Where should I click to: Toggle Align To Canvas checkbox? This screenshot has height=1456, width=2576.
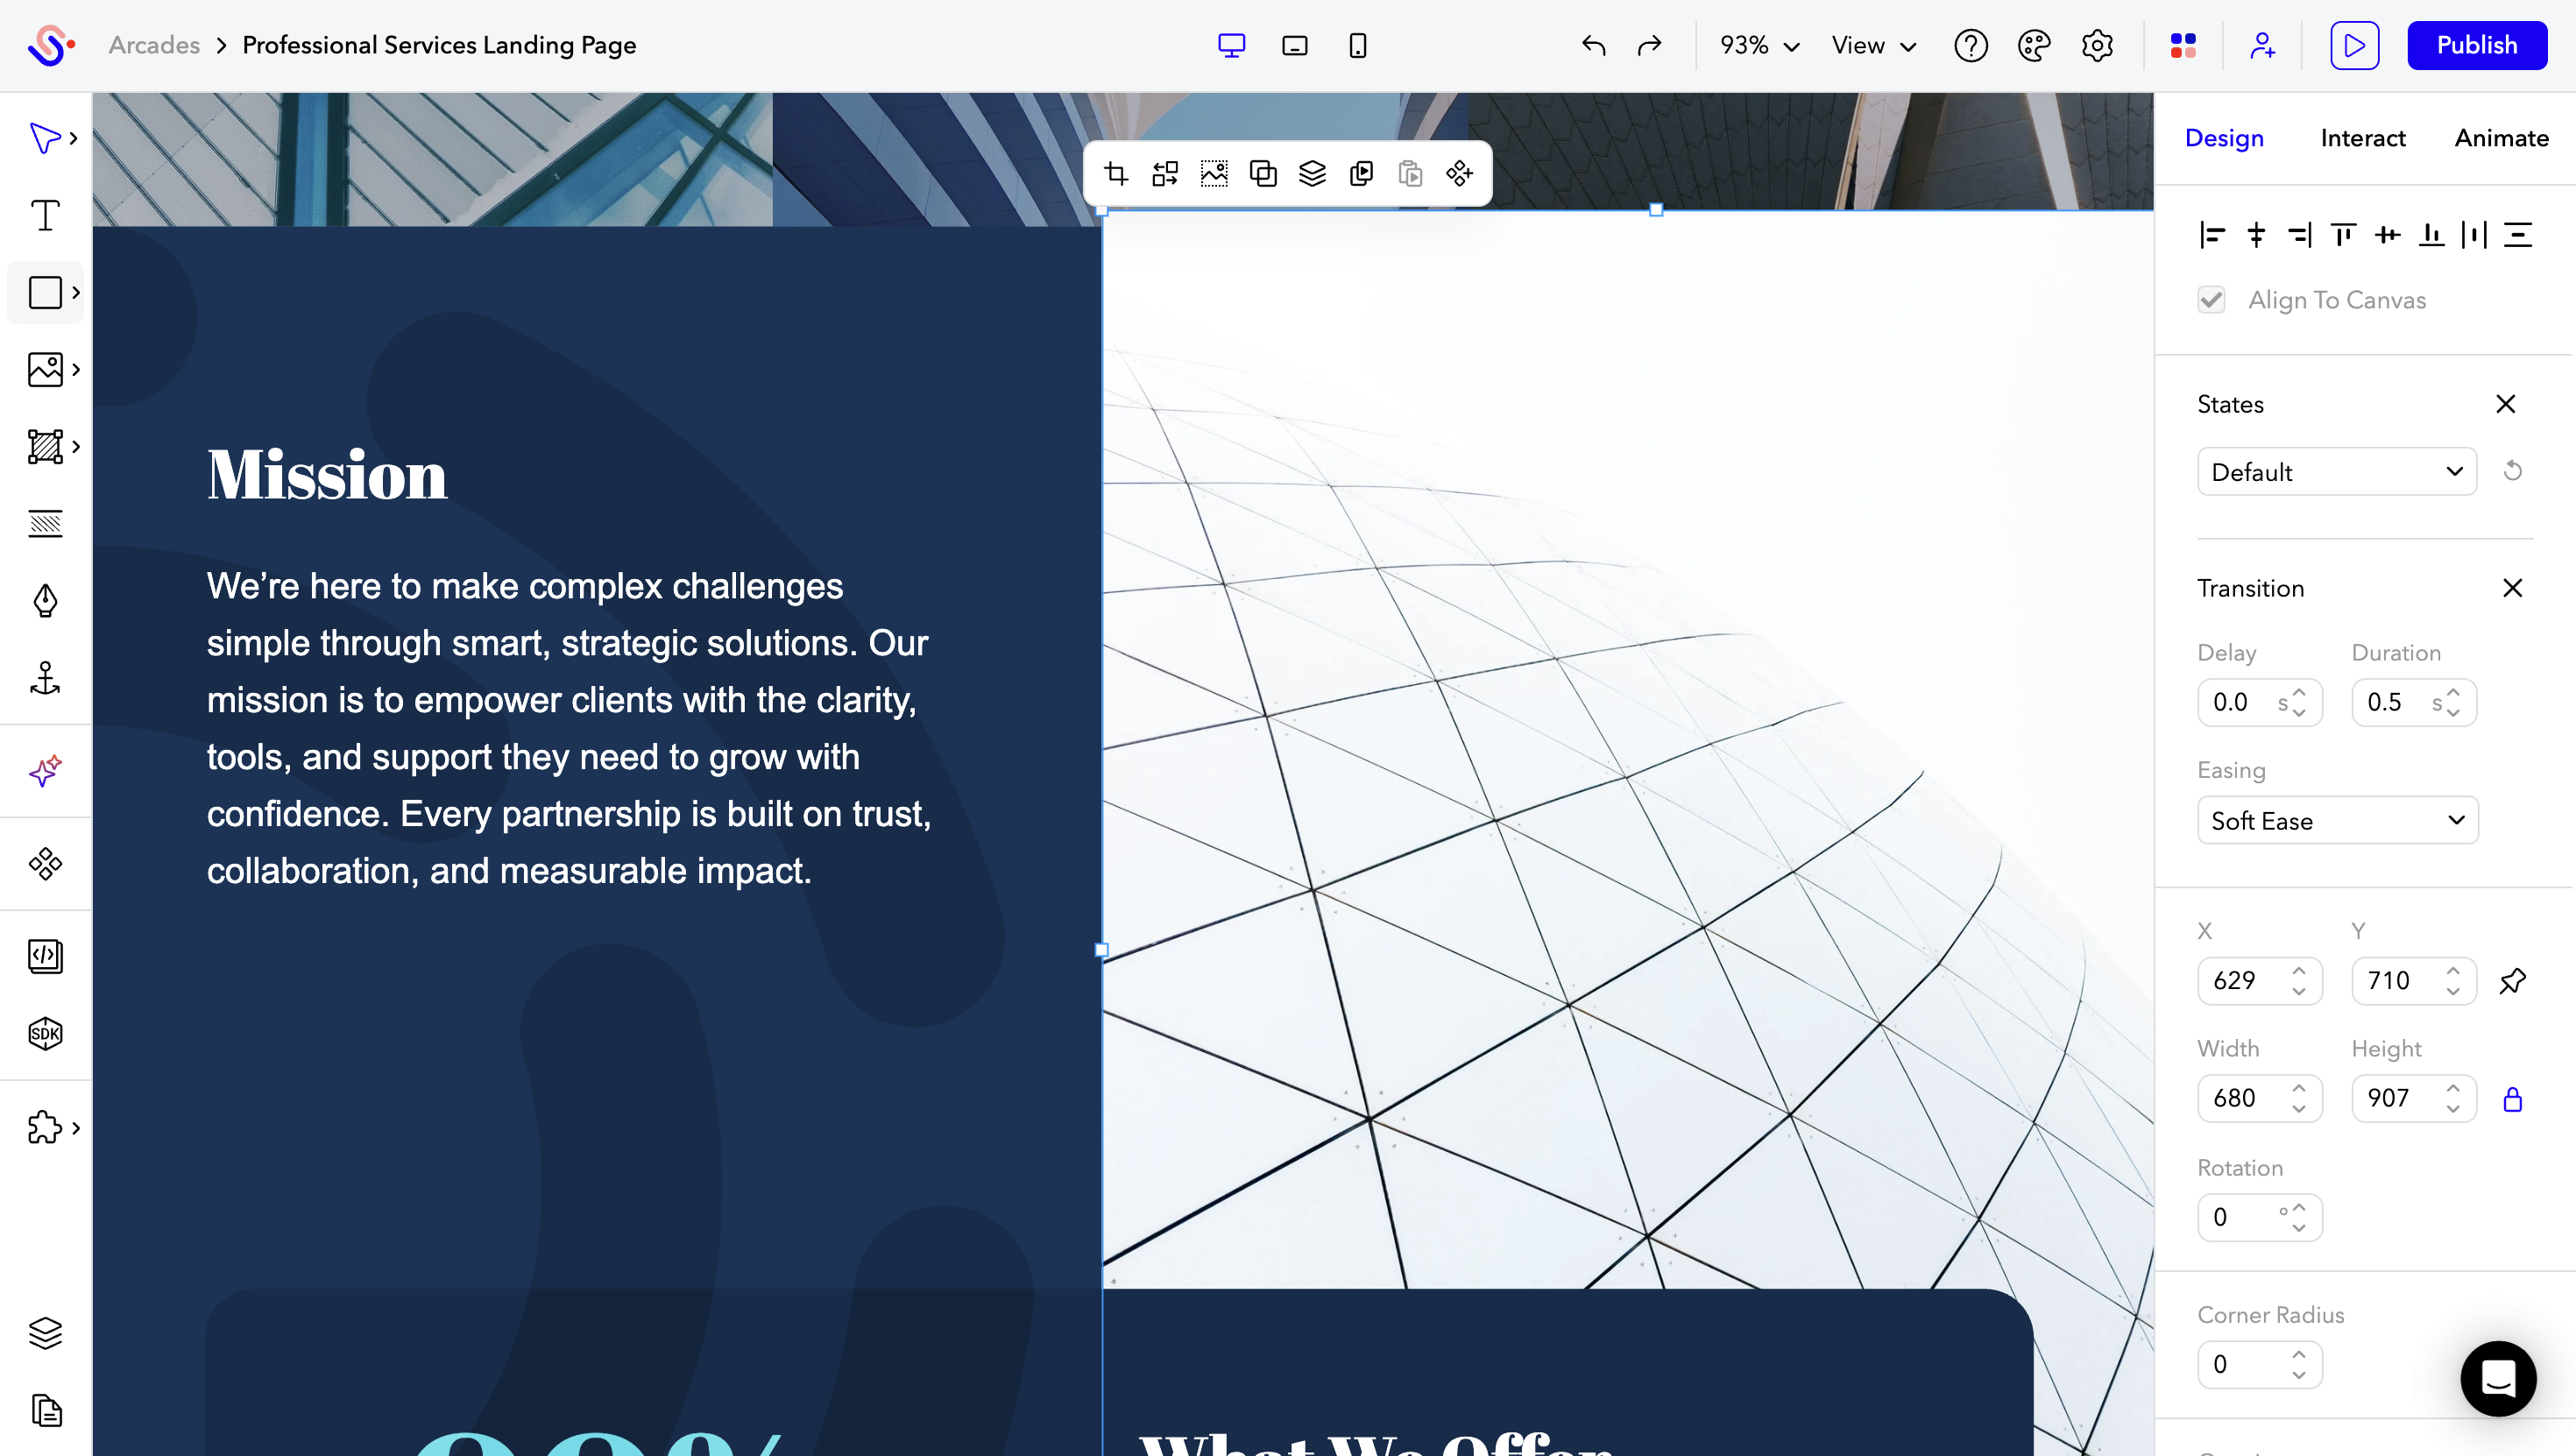pyautogui.click(x=2211, y=300)
